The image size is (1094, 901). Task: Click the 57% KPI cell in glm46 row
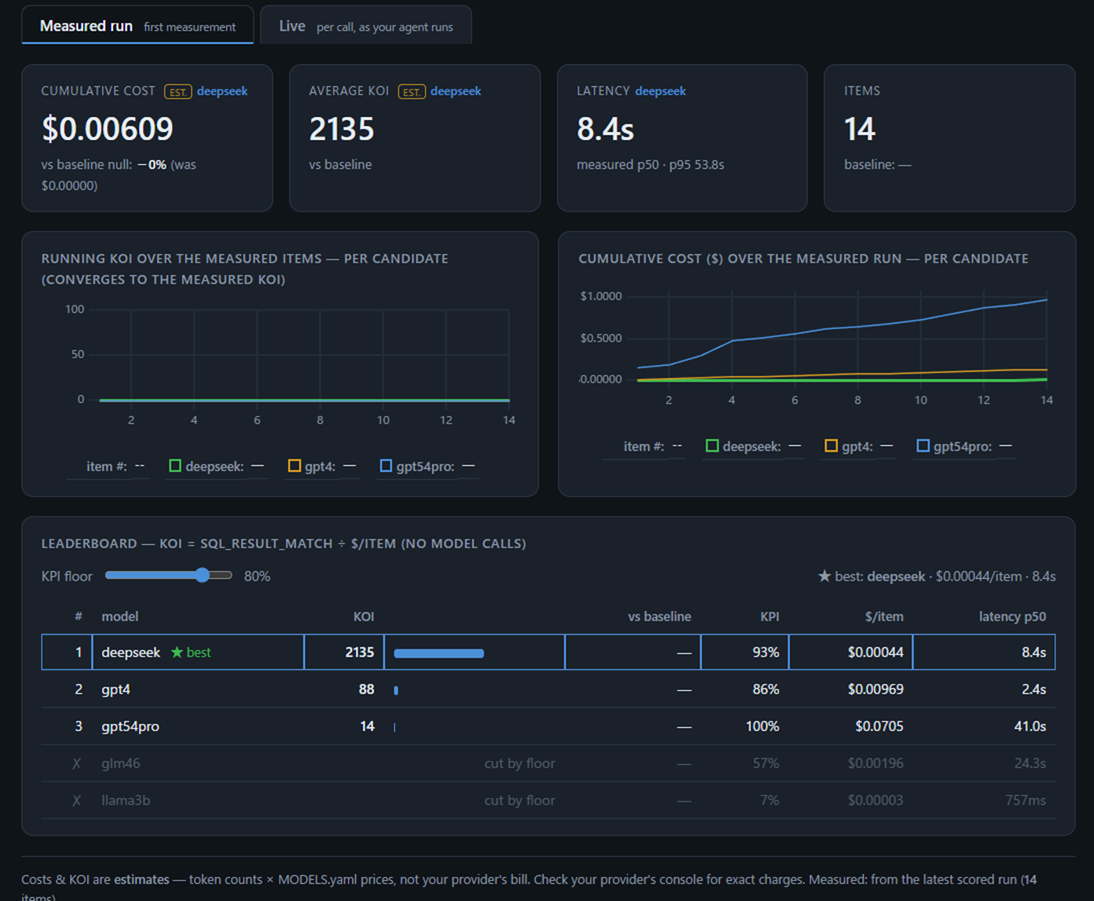click(x=765, y=763)
